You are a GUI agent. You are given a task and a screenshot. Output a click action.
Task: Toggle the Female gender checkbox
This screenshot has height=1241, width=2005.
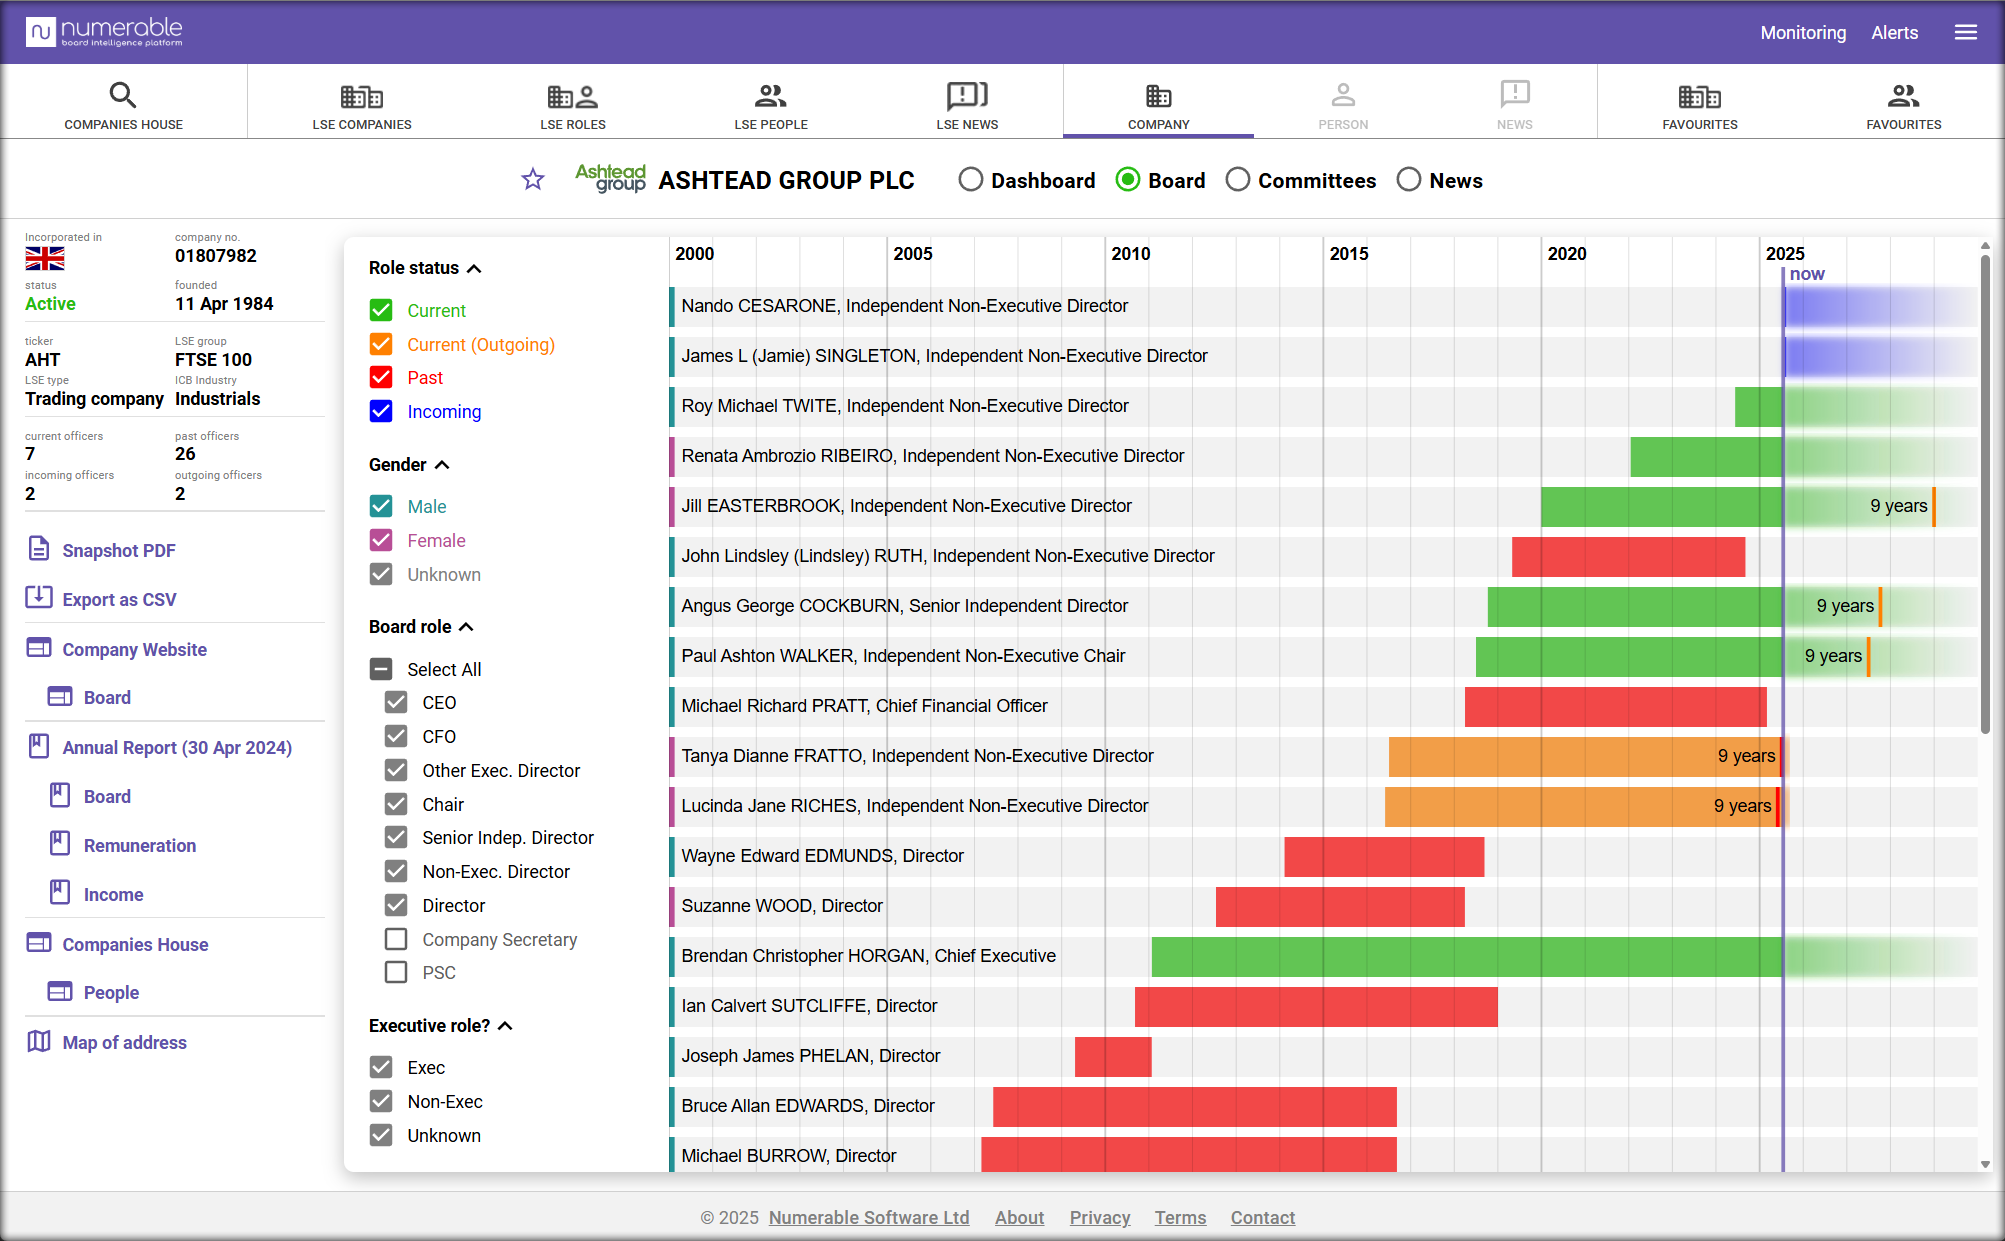[x=381, y=540]
